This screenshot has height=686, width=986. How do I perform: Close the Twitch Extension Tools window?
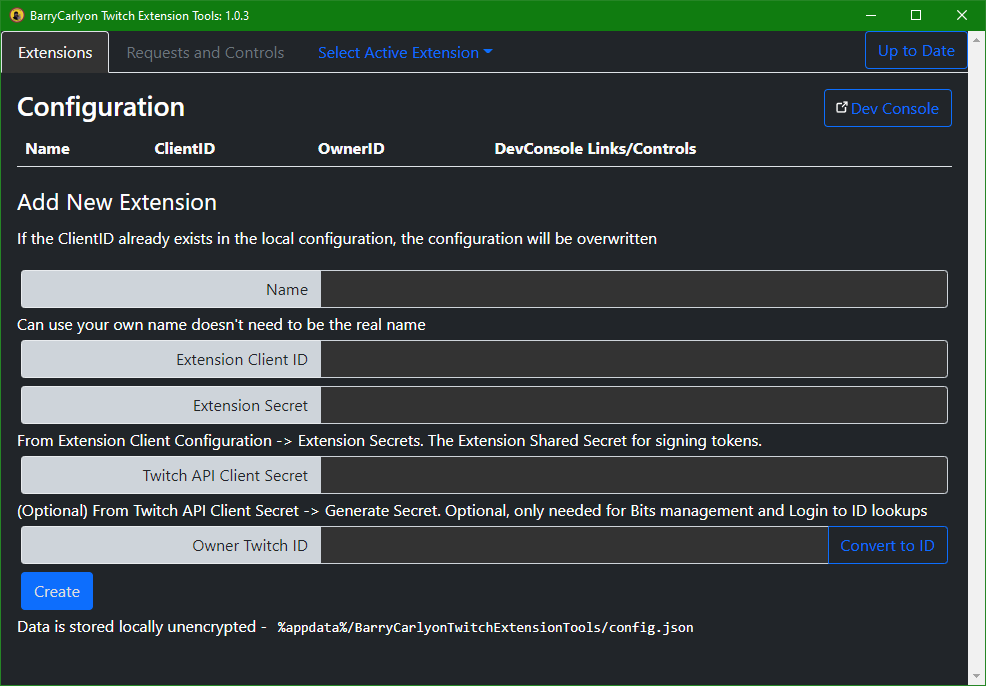click(961, 15)
